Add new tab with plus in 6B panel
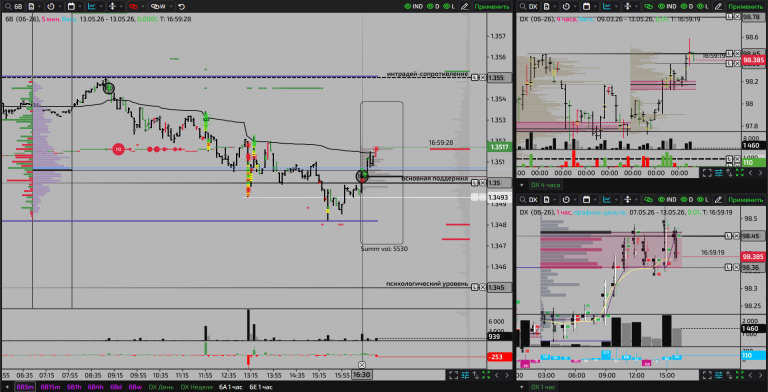The width and height of the screenshot is (768, 392). tap(6, 387)
